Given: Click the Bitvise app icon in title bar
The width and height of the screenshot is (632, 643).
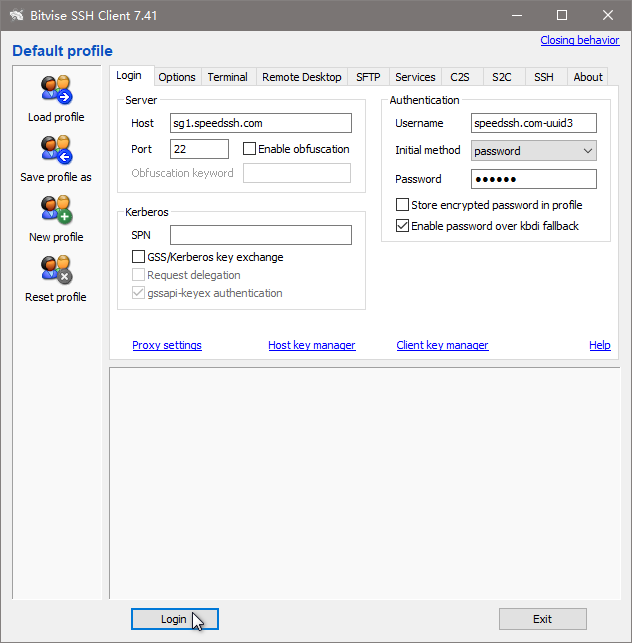Looking at the screenshot, I should coord(17,16).
